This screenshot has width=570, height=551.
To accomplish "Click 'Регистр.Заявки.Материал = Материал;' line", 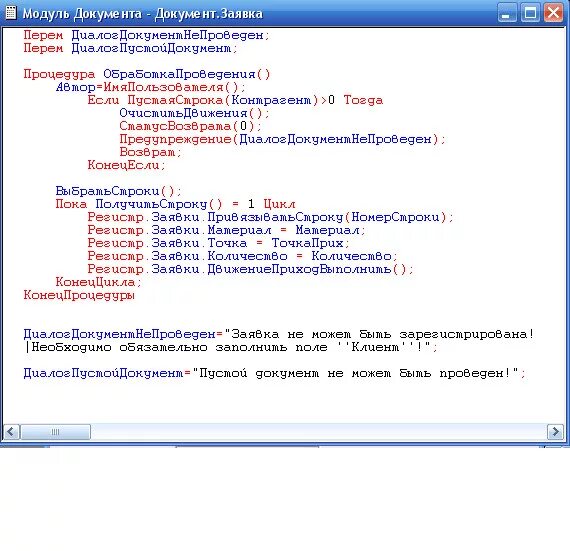I will tap(226, 230).
